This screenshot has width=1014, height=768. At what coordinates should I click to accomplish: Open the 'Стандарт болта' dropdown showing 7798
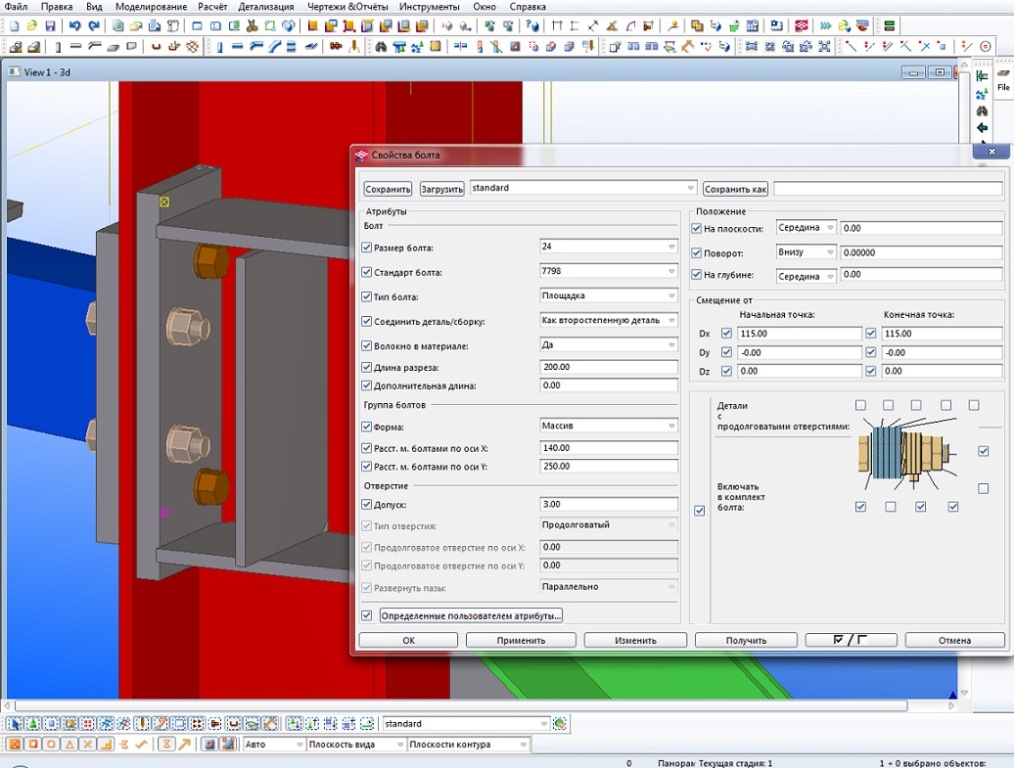click(x=608, y=272)
